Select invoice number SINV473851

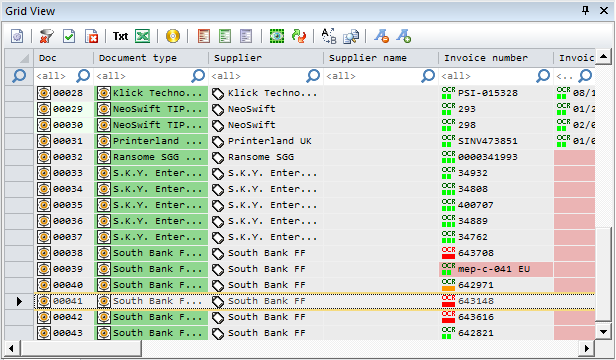click(x=497, y=141)
